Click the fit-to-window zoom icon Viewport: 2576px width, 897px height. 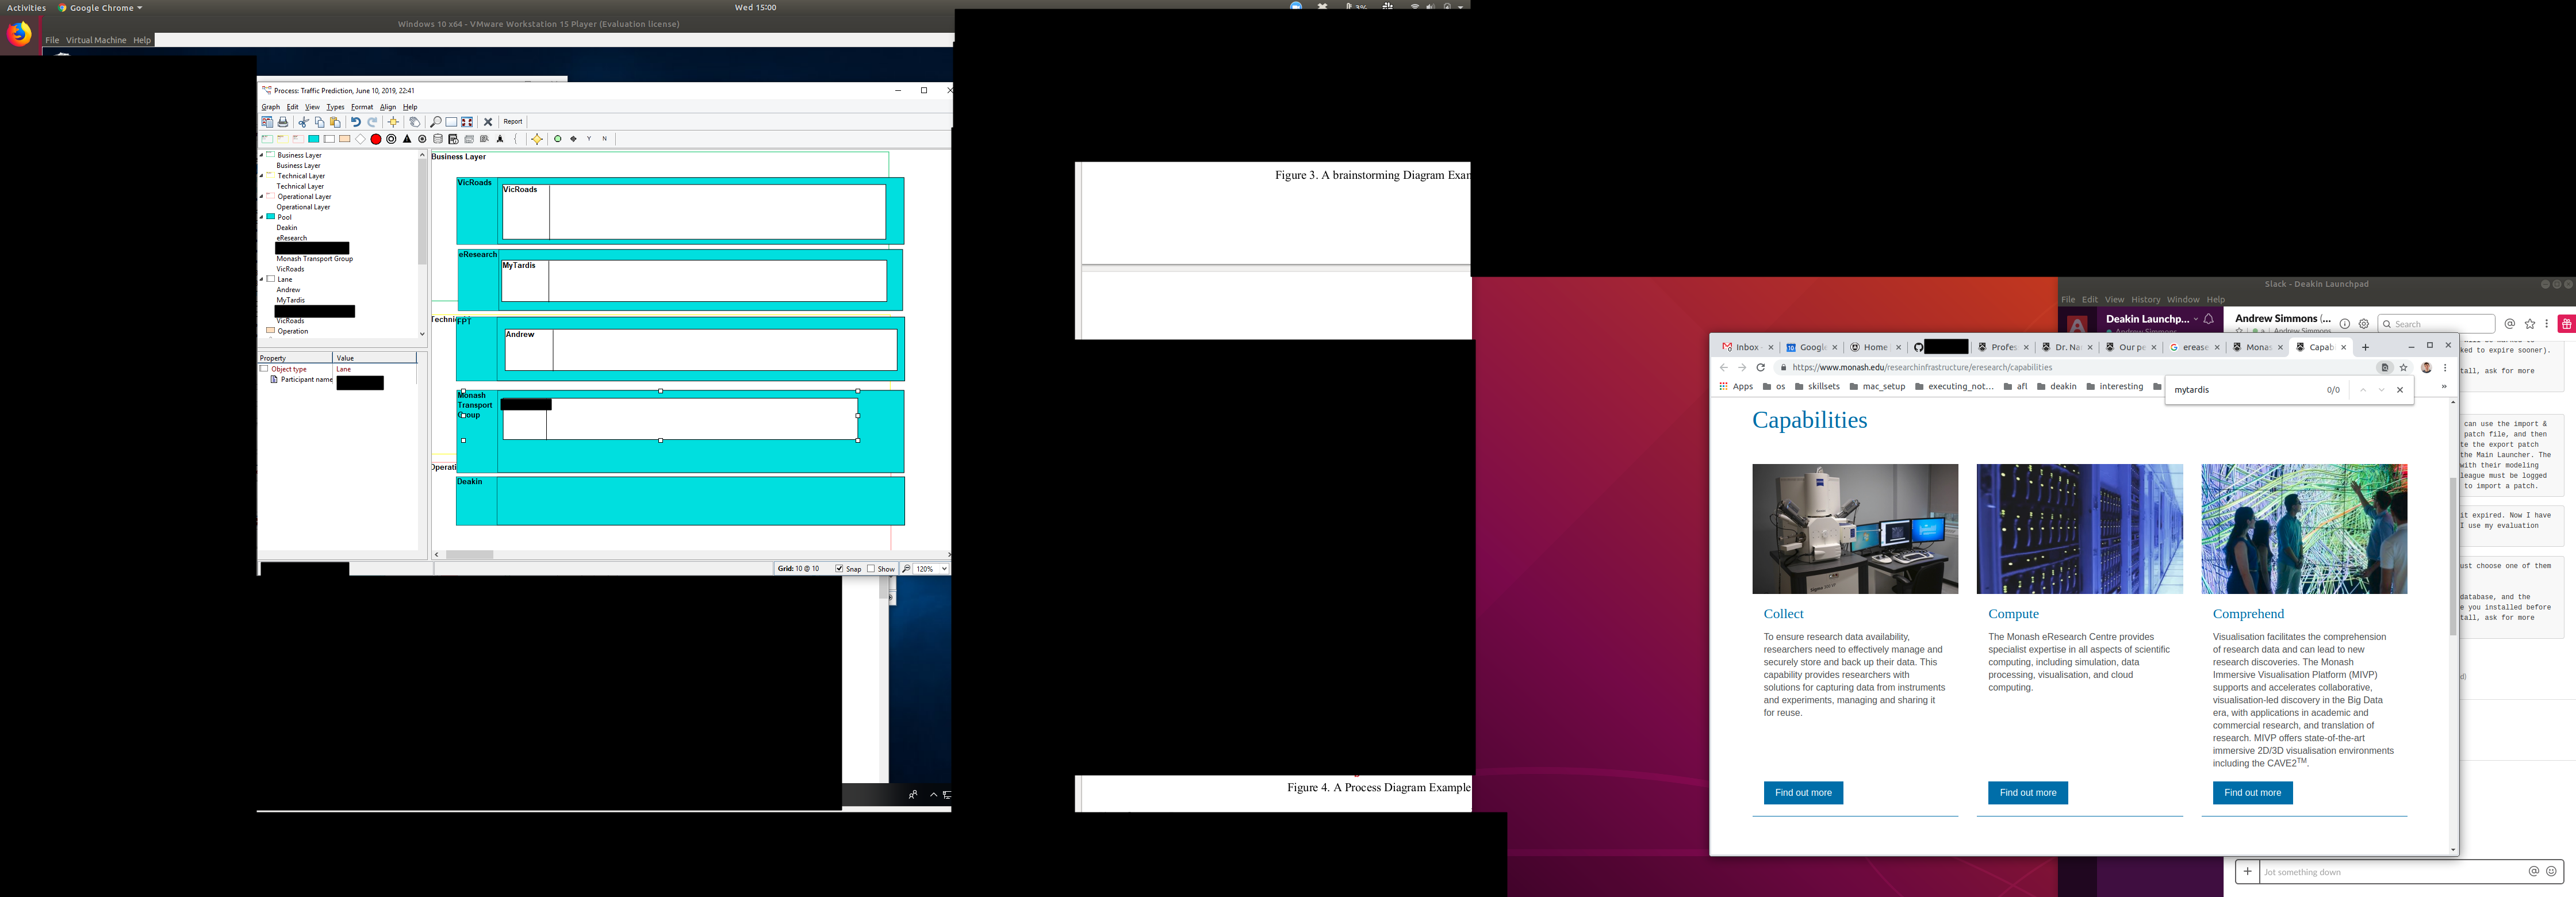point(467,122)
